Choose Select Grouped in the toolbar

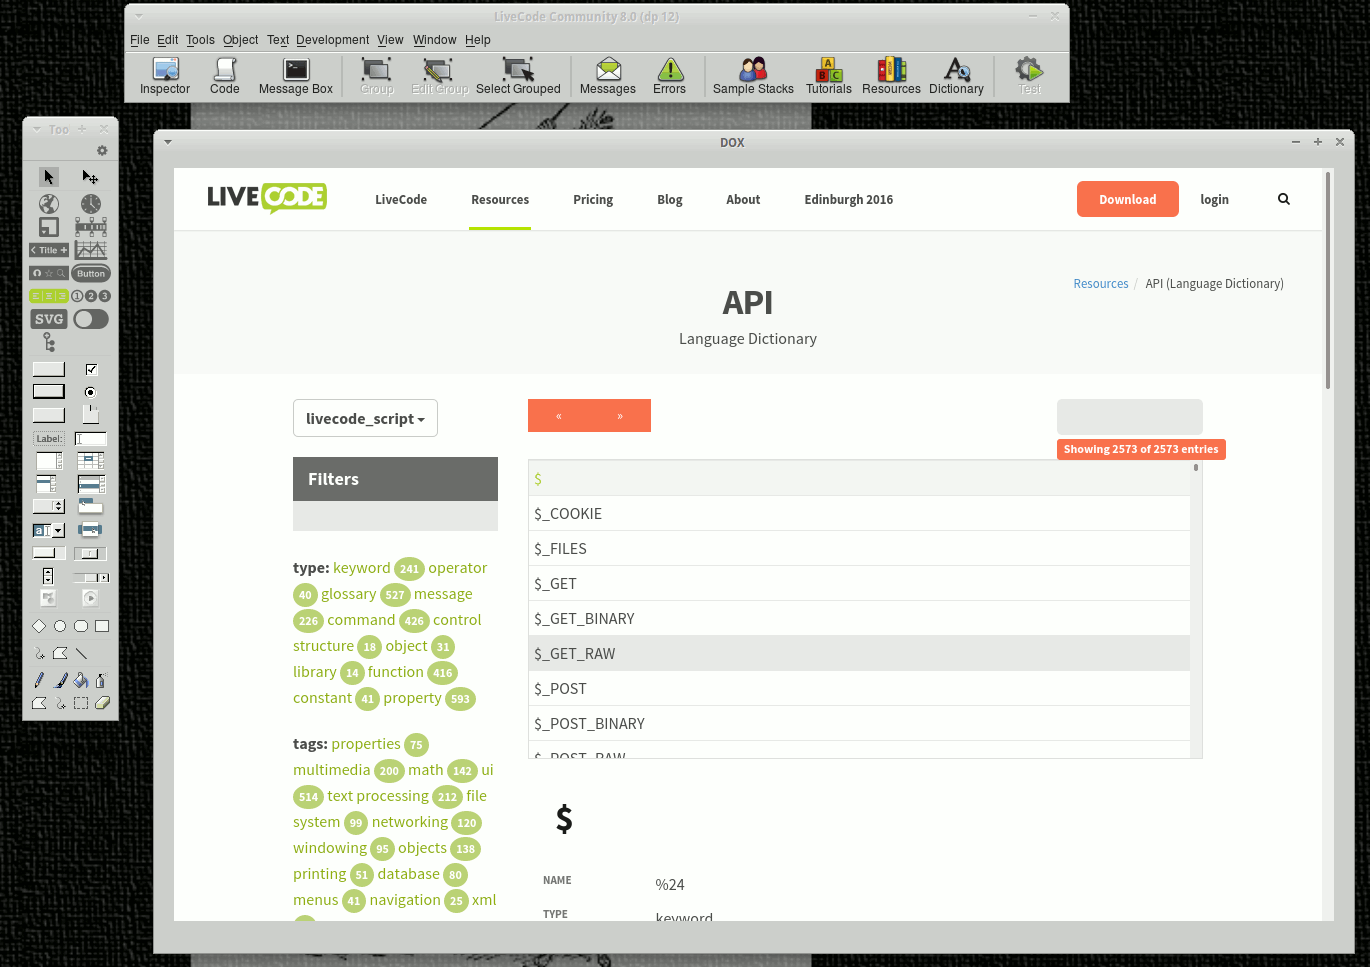pos(518,77)
